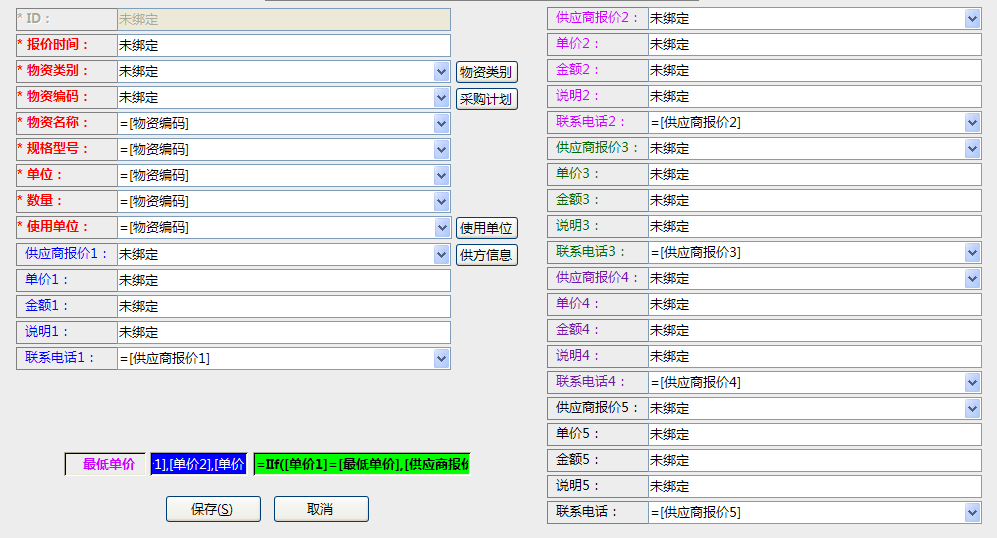Viewport: 997px width, 538px height.
Task: Open the 供应商报价4 dropdown arrow
Action: [x=972, y=279]
